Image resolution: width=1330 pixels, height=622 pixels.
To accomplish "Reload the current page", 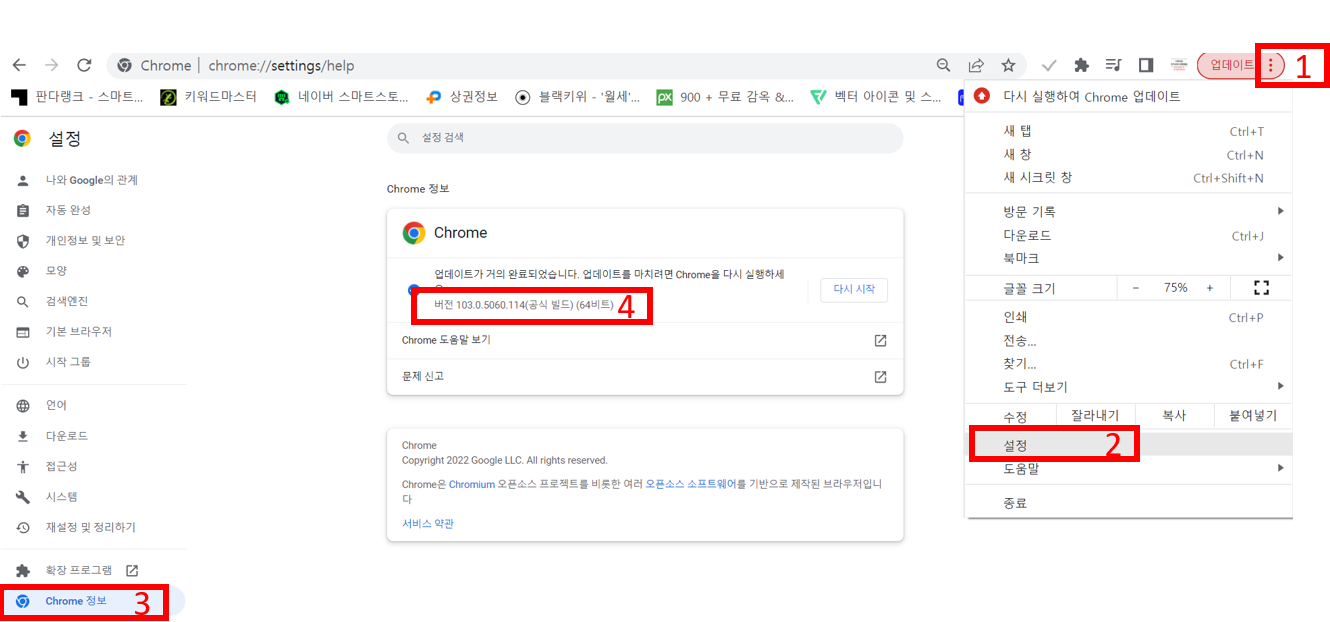I will 85,65.
